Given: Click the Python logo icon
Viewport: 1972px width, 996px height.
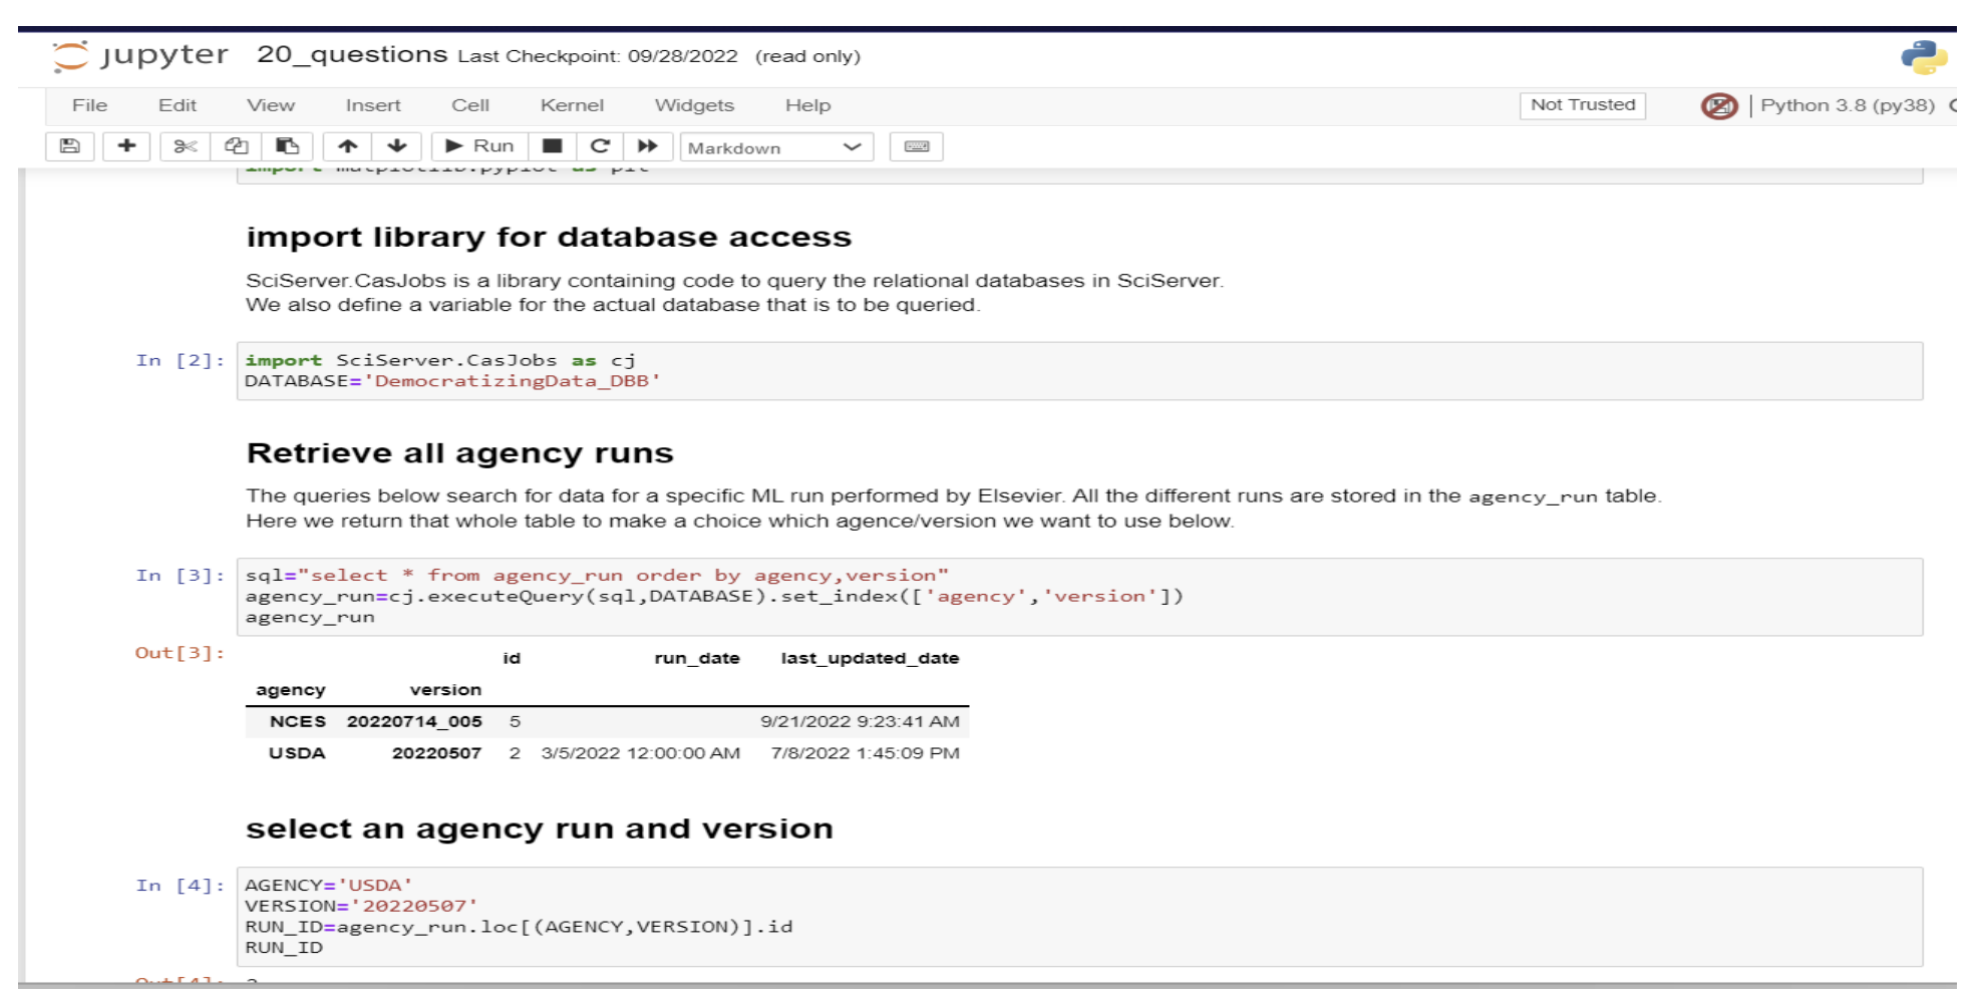Looking at the screenshot, I should pos(1924,57).
